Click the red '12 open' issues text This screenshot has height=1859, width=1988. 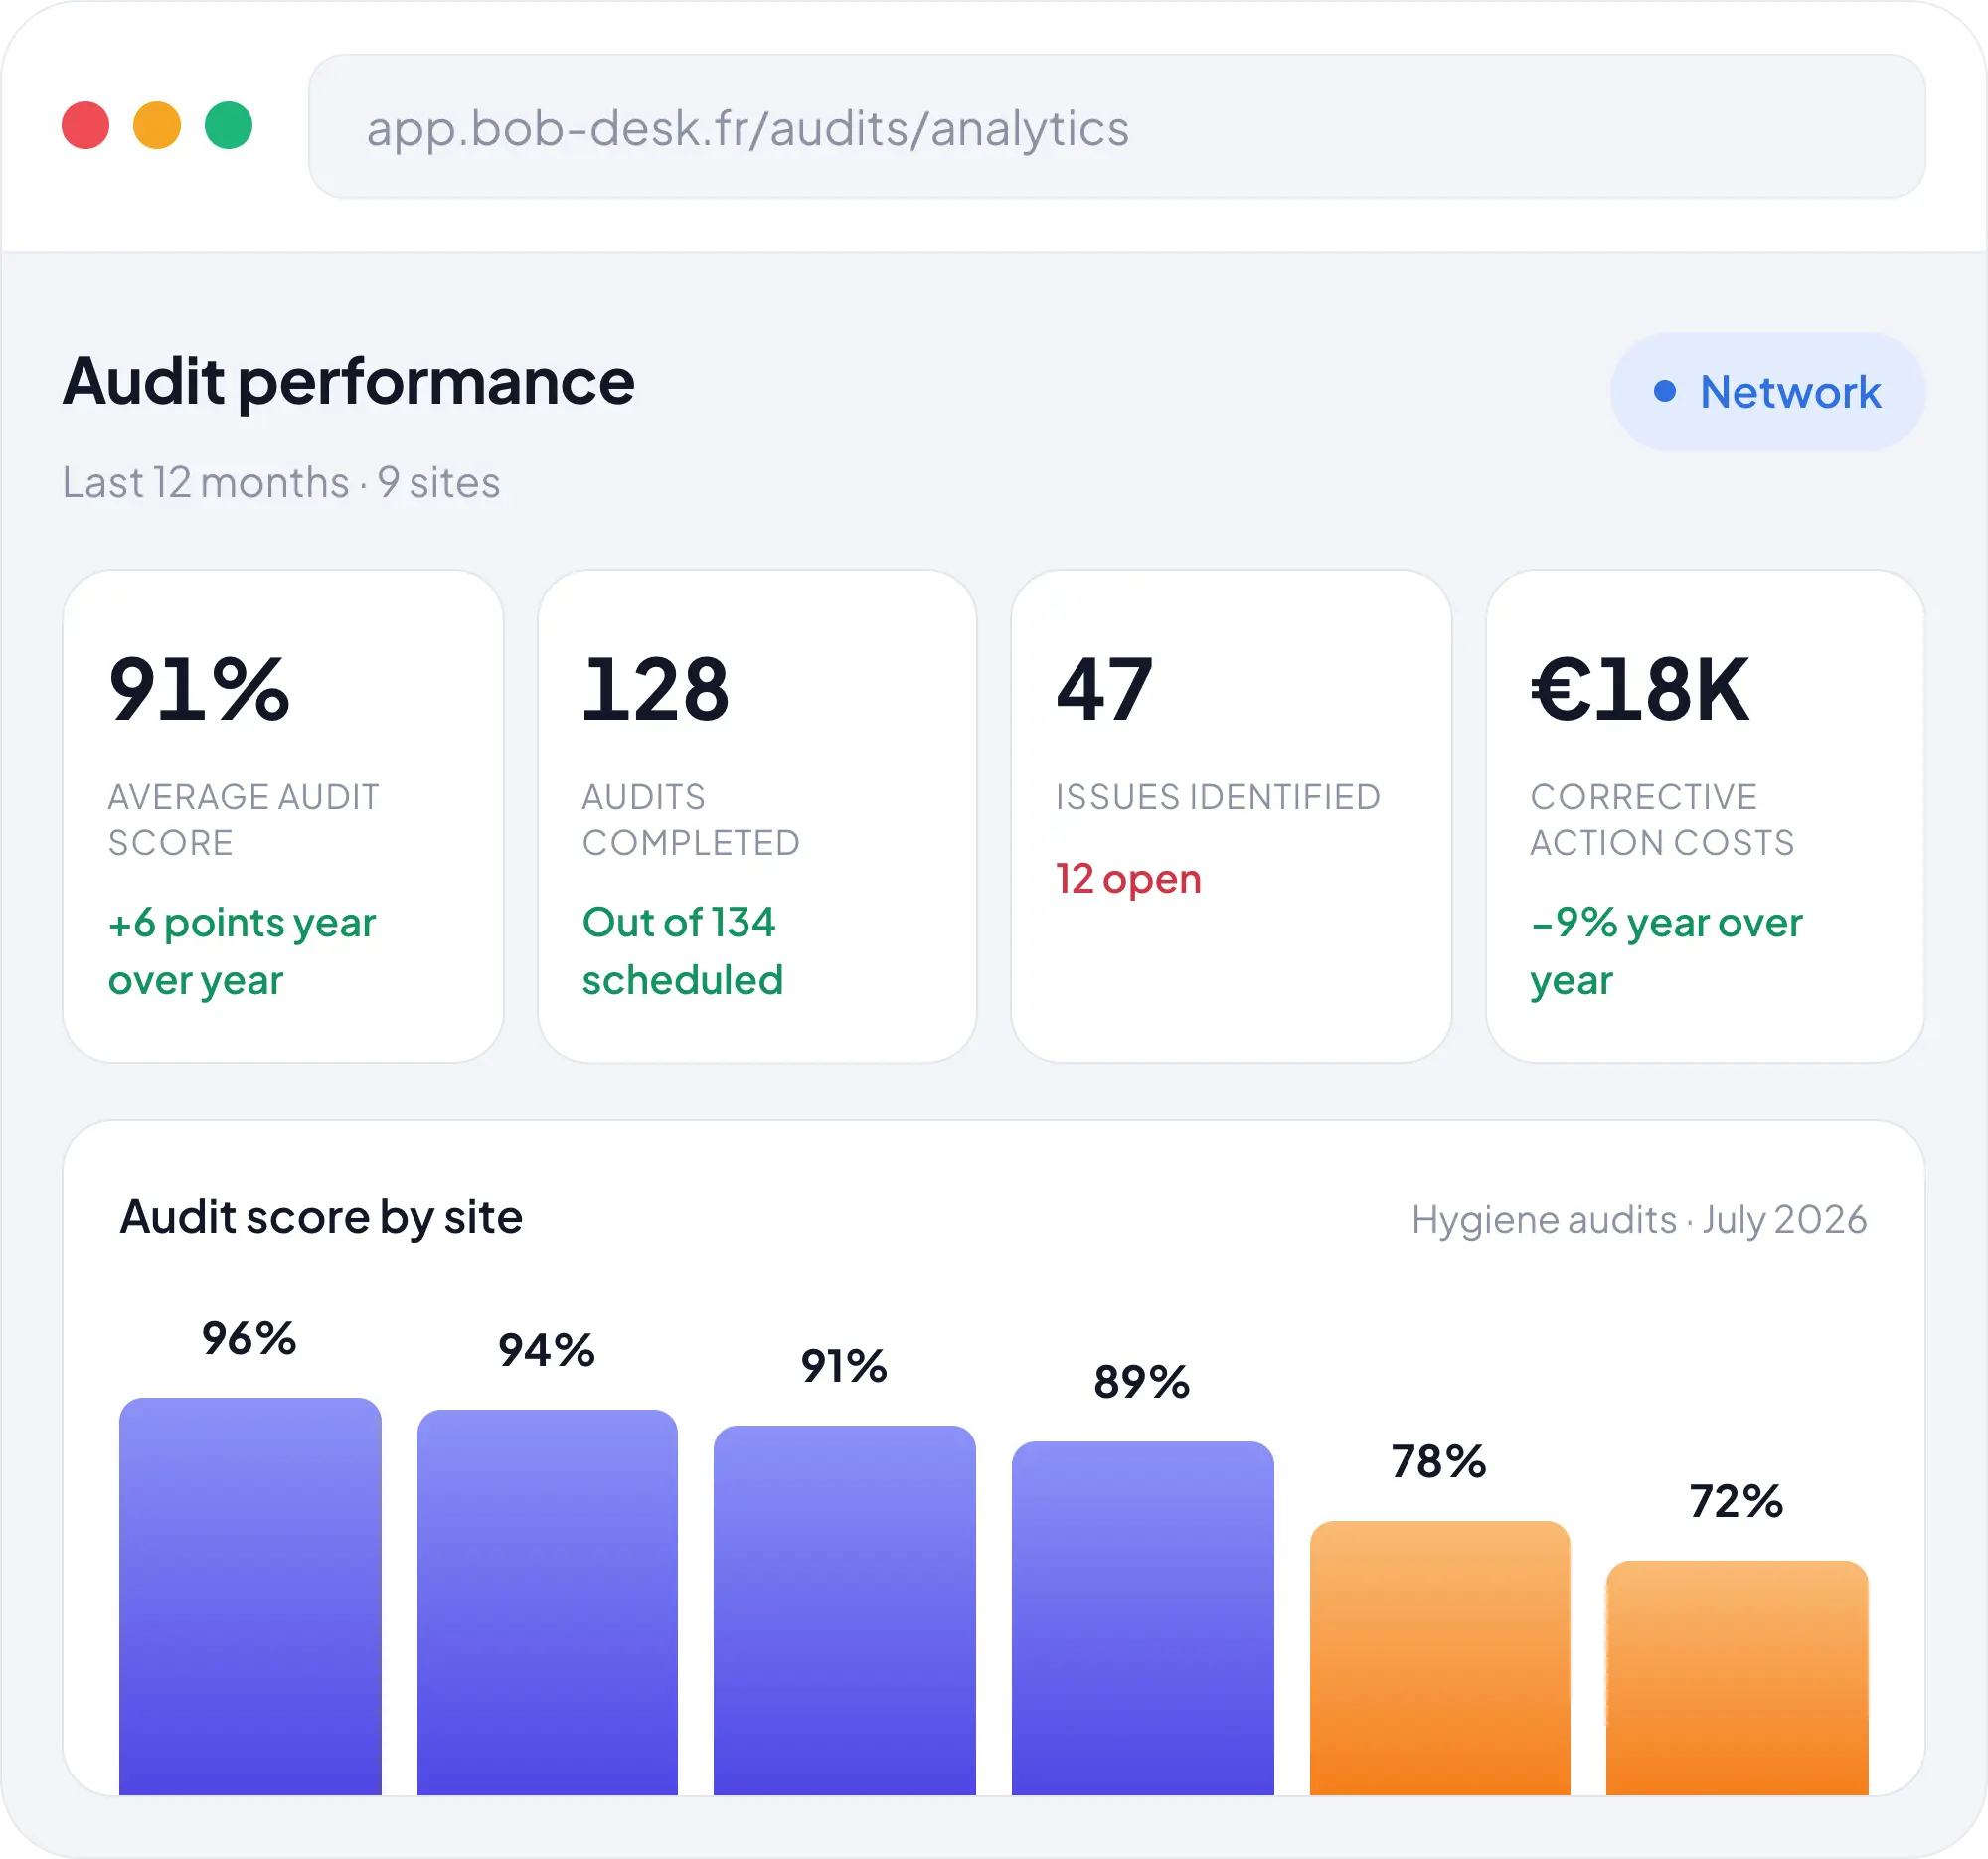(x=1128, y=879)
